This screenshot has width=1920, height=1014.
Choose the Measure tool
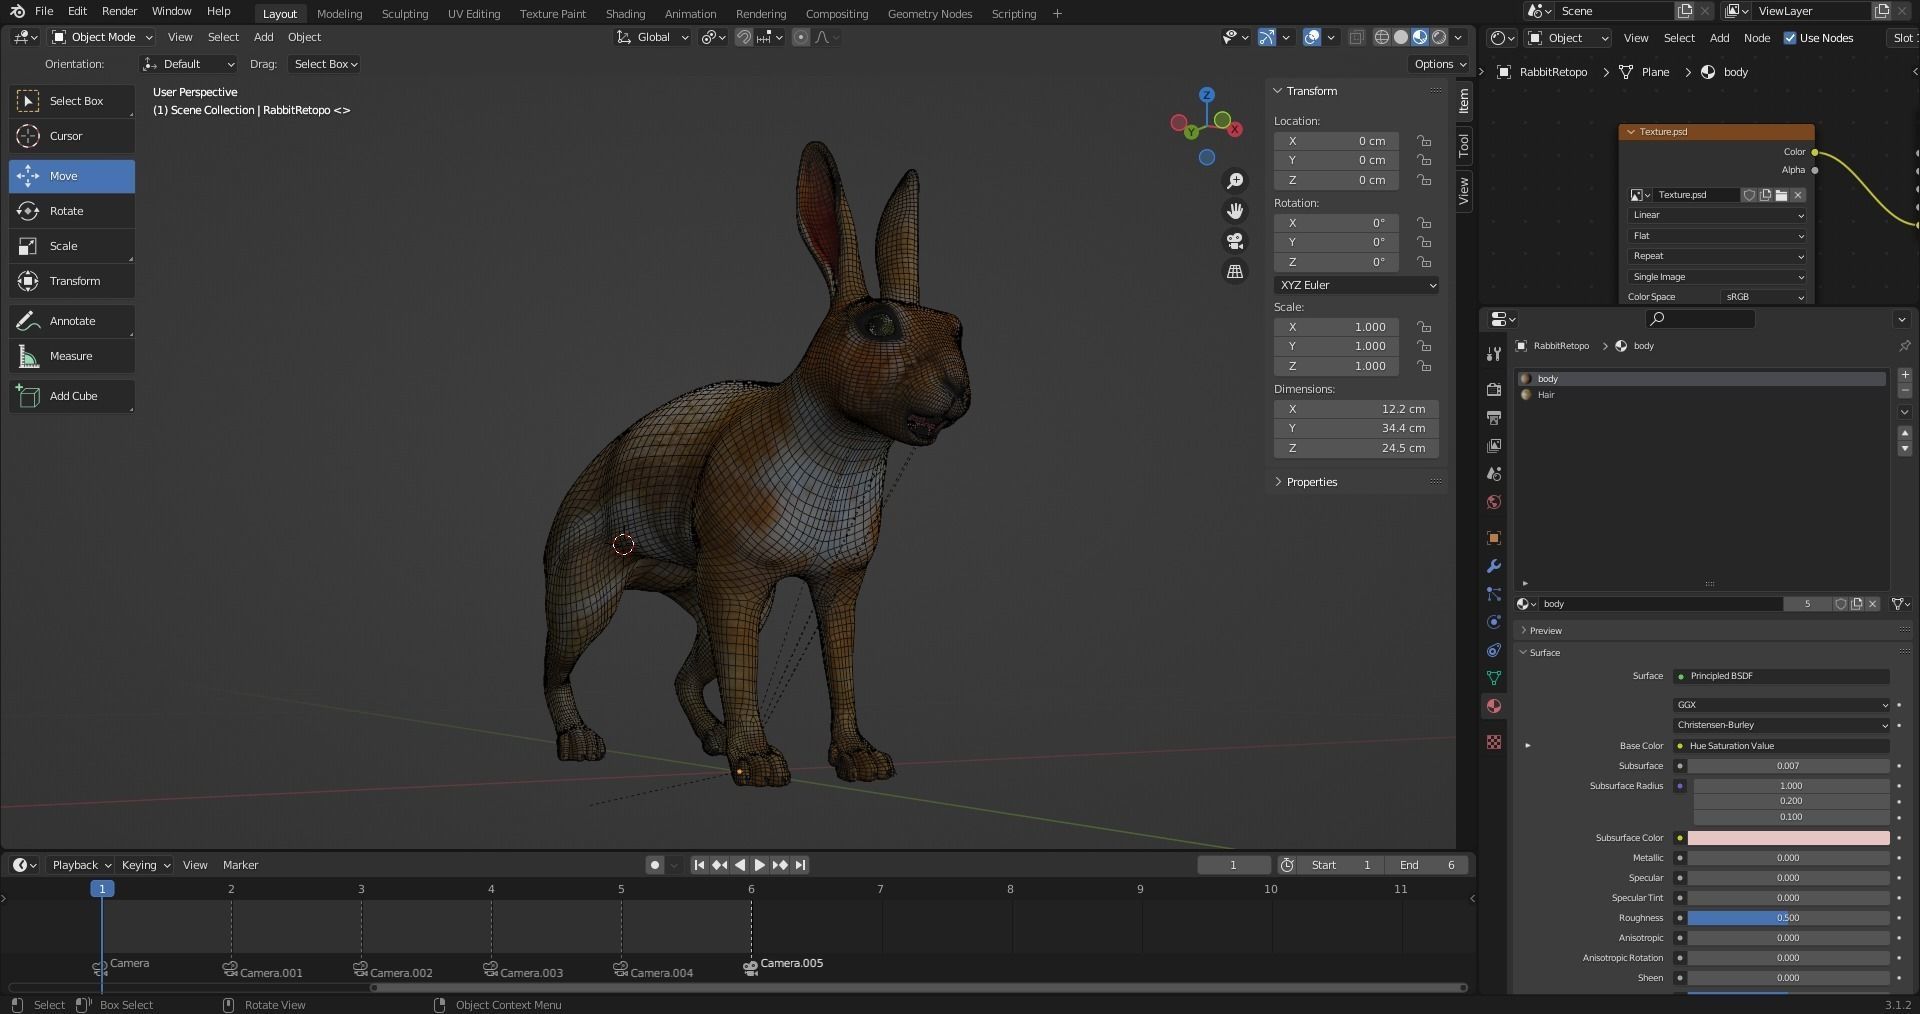[x=72, y=356]
